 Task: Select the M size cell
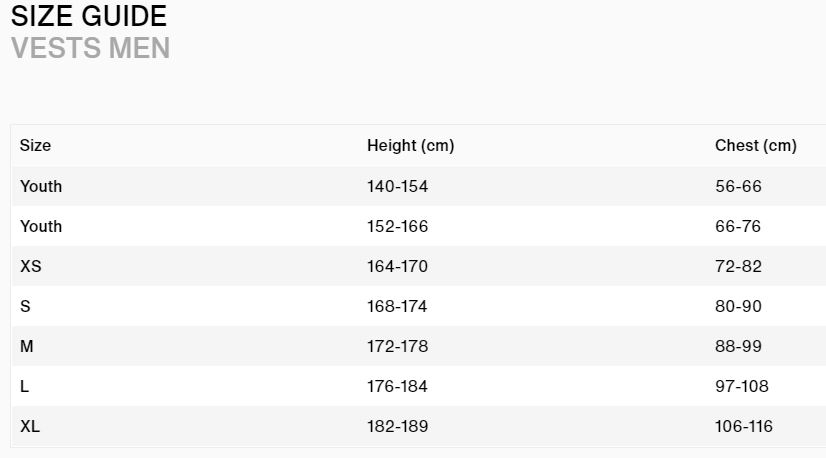coord(27,346)
